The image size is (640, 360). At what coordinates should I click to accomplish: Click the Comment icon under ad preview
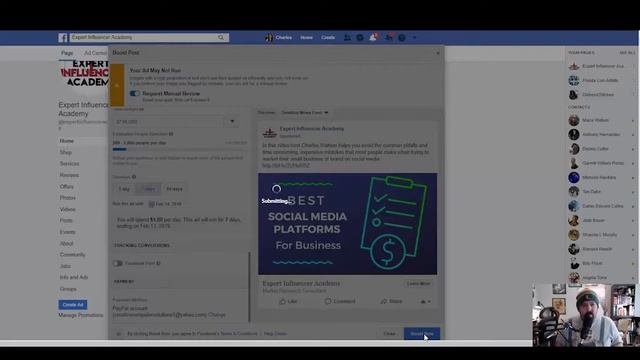[x=328, y=301]
